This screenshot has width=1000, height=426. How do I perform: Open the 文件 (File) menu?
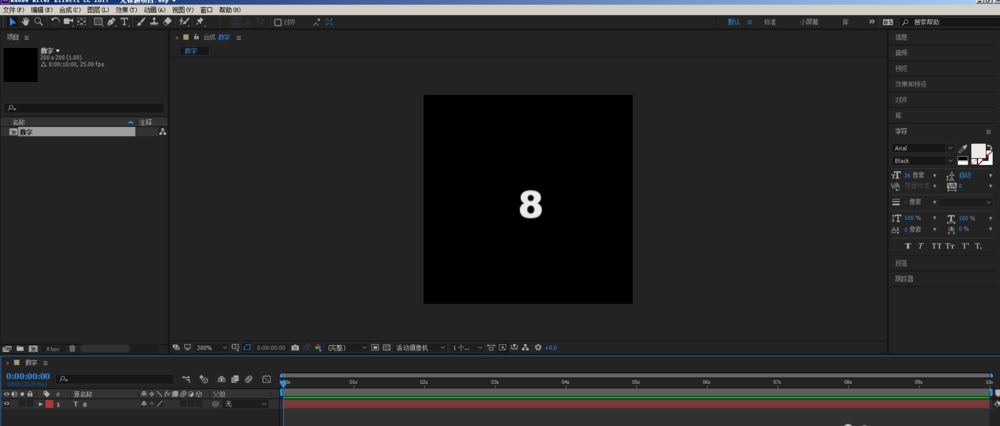coord(13,10)
